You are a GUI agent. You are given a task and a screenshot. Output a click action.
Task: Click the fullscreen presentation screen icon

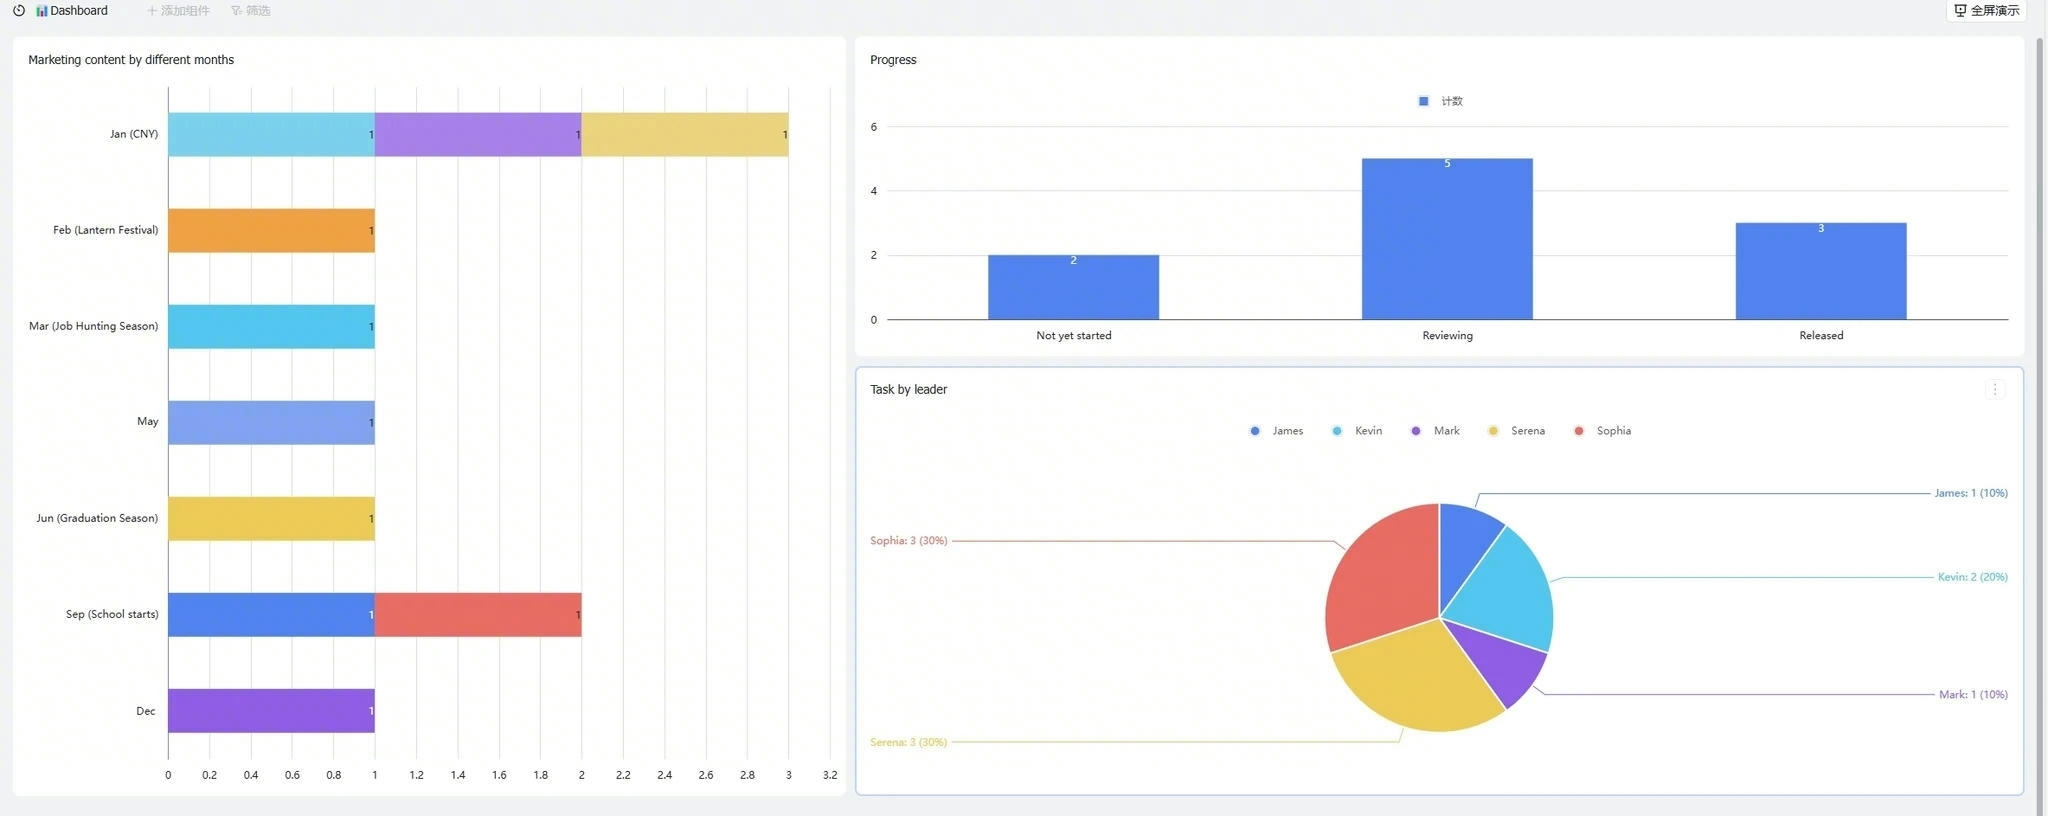coord(1960,11)
